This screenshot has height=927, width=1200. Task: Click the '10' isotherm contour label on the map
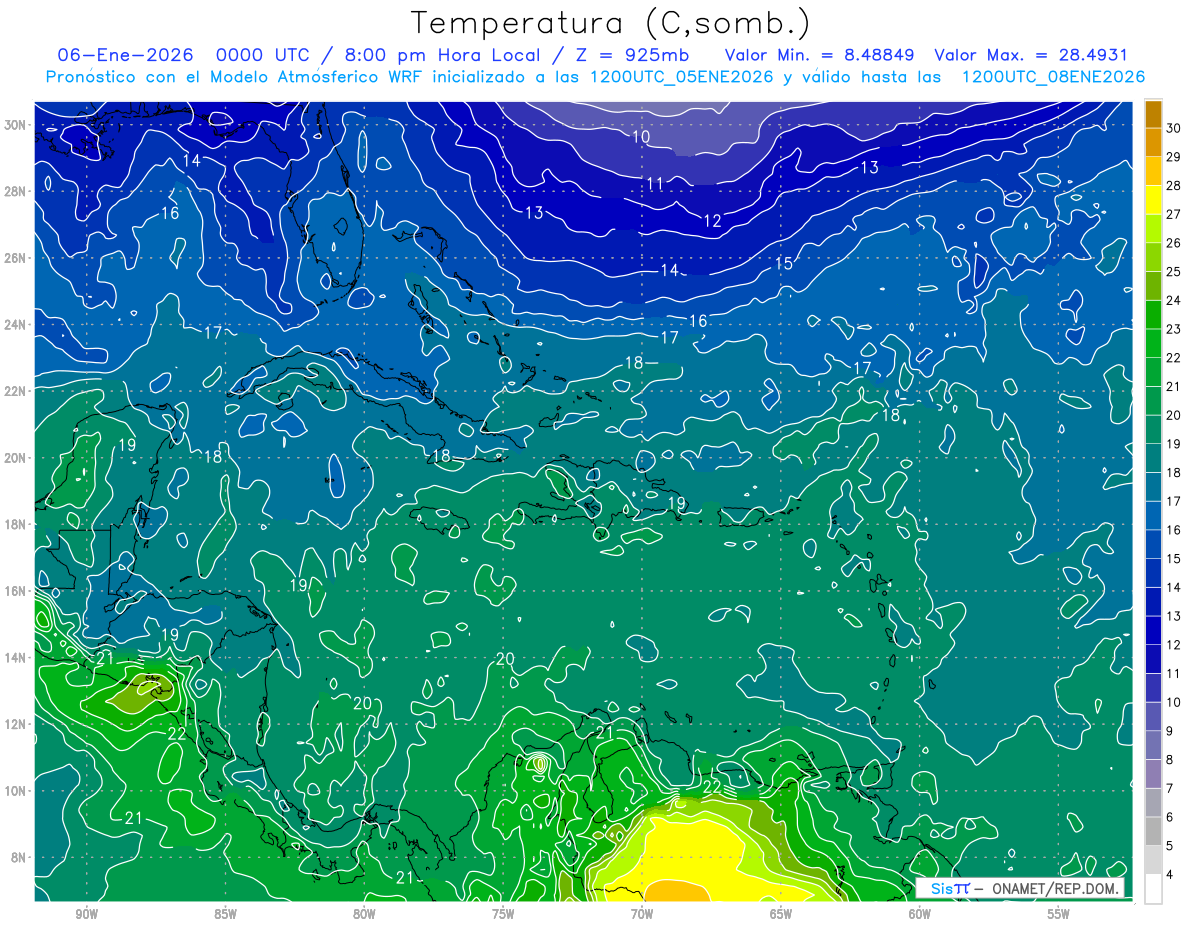tap(641, 136)
